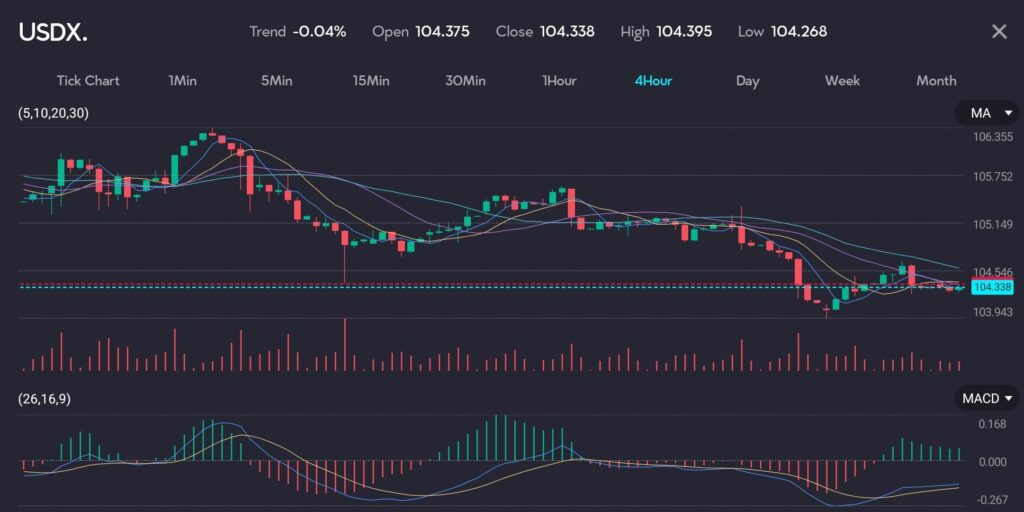1024x512 pixels.
Task: Click the active 4Hour timeframe tab
Action: pos(653,81)
